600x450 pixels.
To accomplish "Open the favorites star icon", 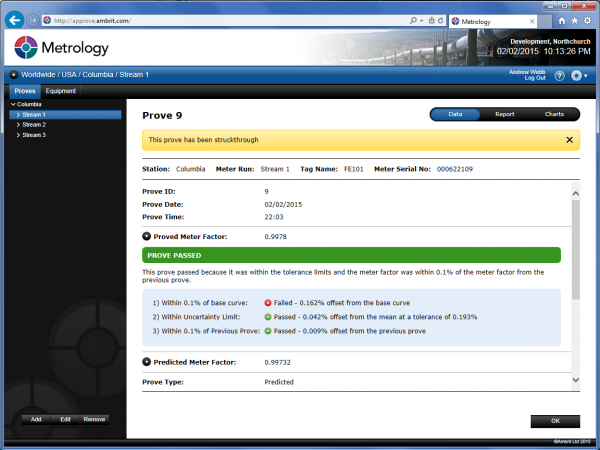I will tap(574, 21).
